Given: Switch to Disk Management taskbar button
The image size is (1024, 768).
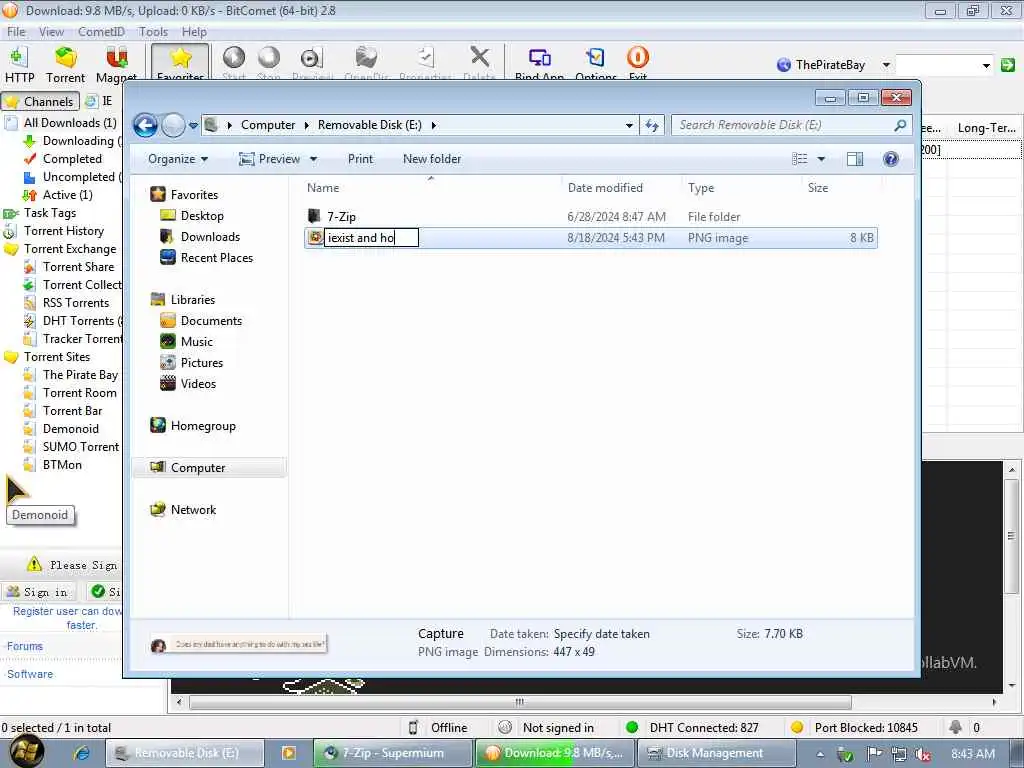Looking at the screenshot, I should [x=715, y=753].
